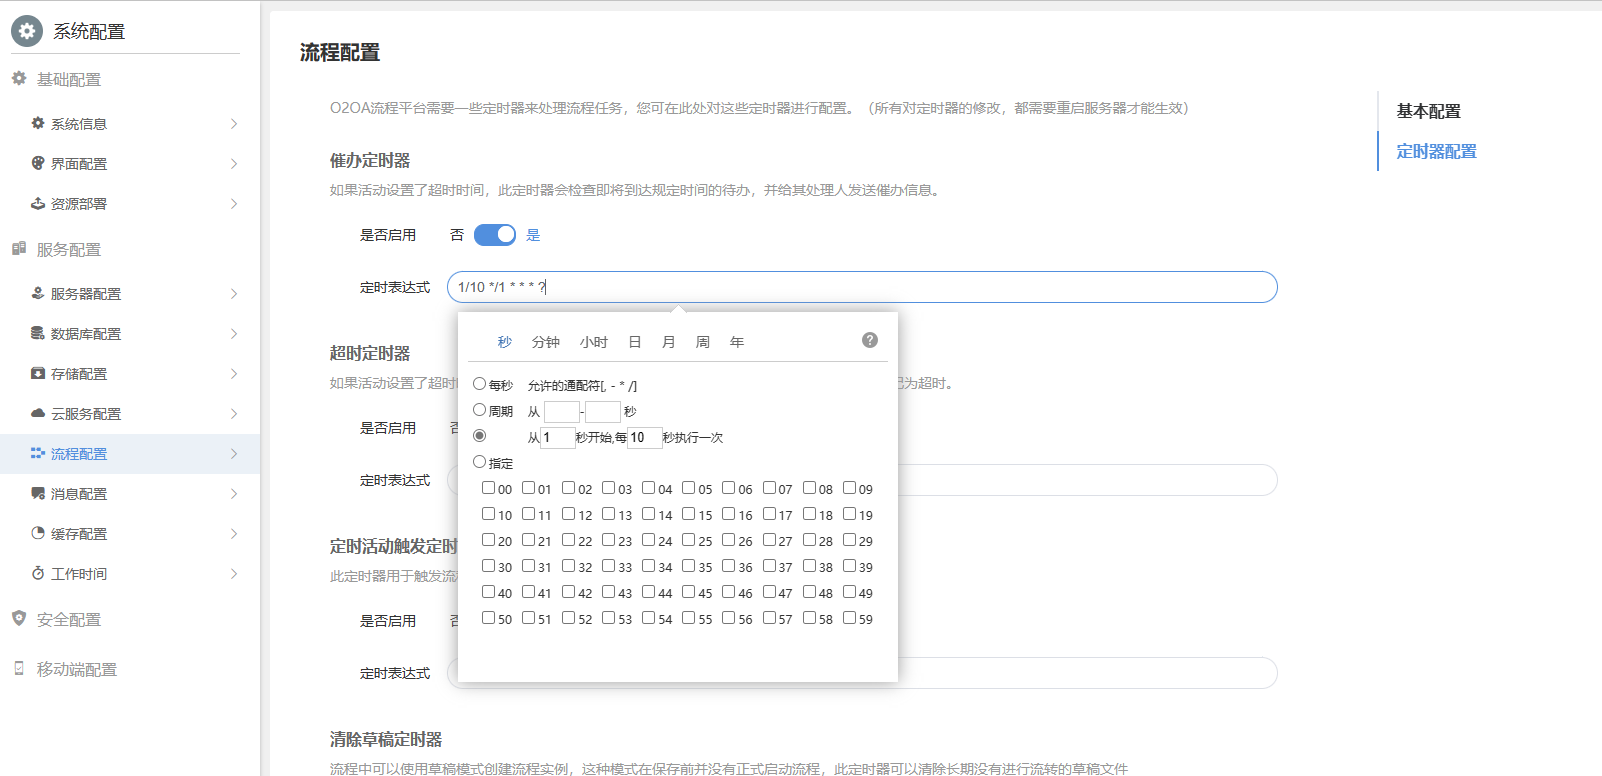Click the 数据库配置 database icon
1602x776 pixels.
pyautogui.click(x=38, y=333)
